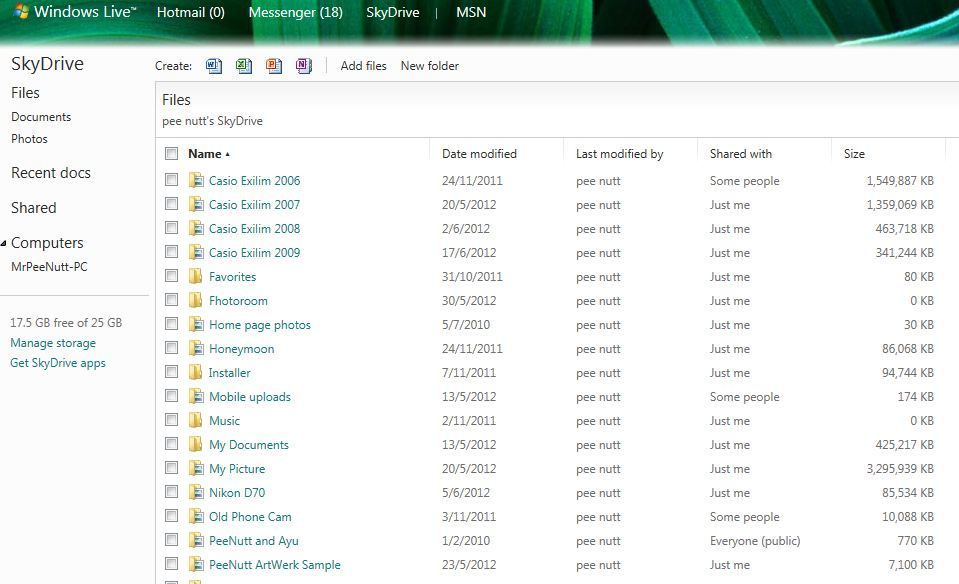Viewport: 959px width, 584px height.
Task: Click the Honeymoon folder icon
Action: pos(196,349)
